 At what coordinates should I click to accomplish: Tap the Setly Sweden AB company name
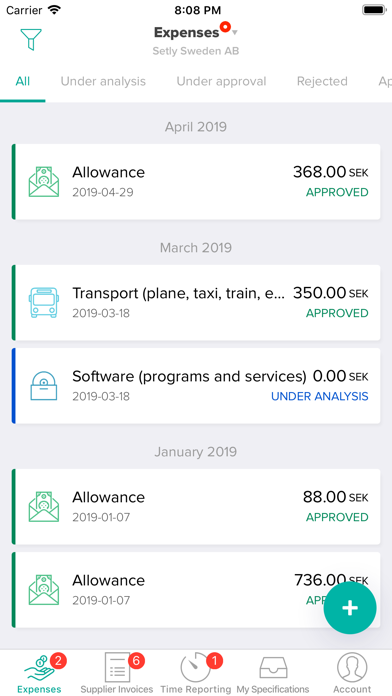[x=196, y=51]
